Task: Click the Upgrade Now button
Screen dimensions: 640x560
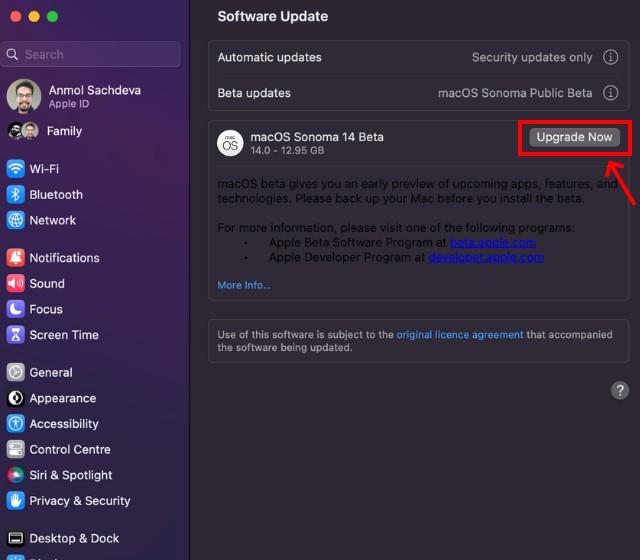Action: 574,137
